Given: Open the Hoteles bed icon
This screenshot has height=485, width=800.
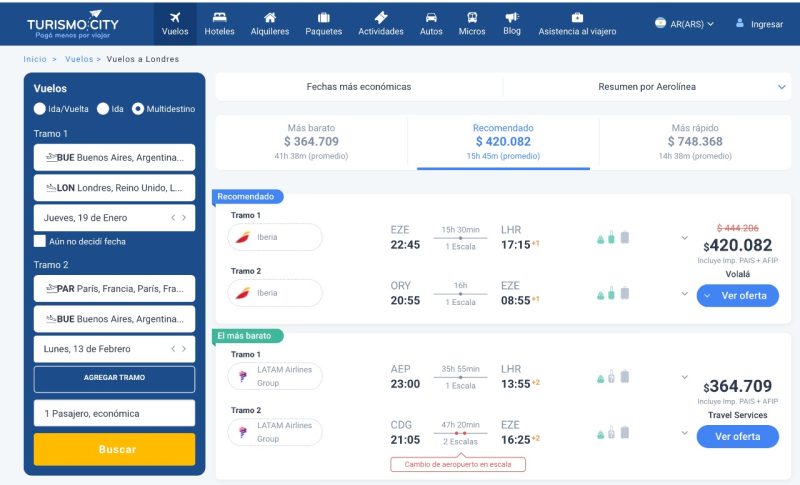Looking at the screenshot, I should 219,18.
